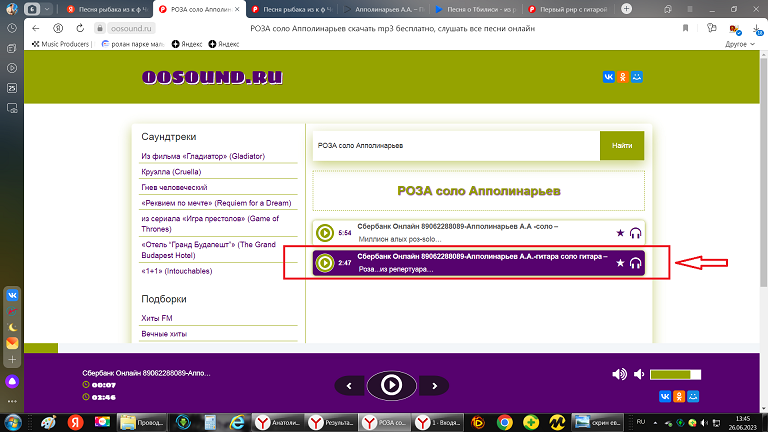768x432 pixels.
Task: Skip to next track in bottom player
Action: tap(434, 386)
